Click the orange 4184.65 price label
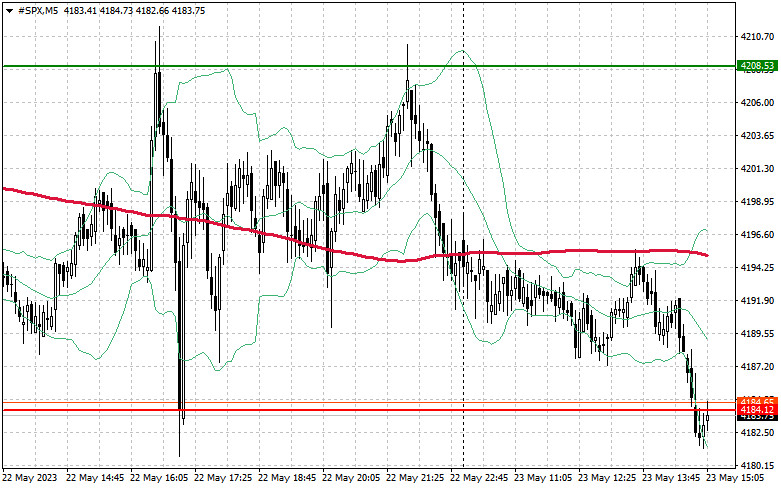 click(x=757, y=401)
